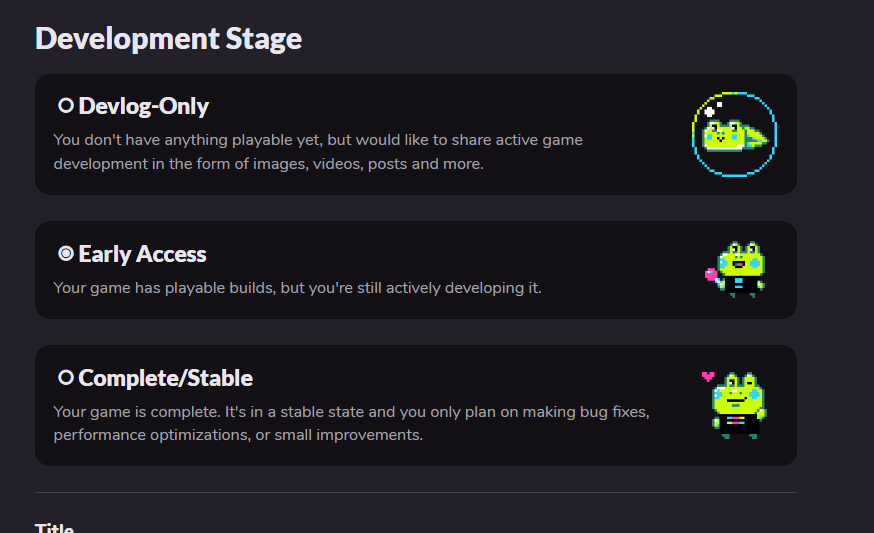Select the Complete/Stable radio button

66,378
